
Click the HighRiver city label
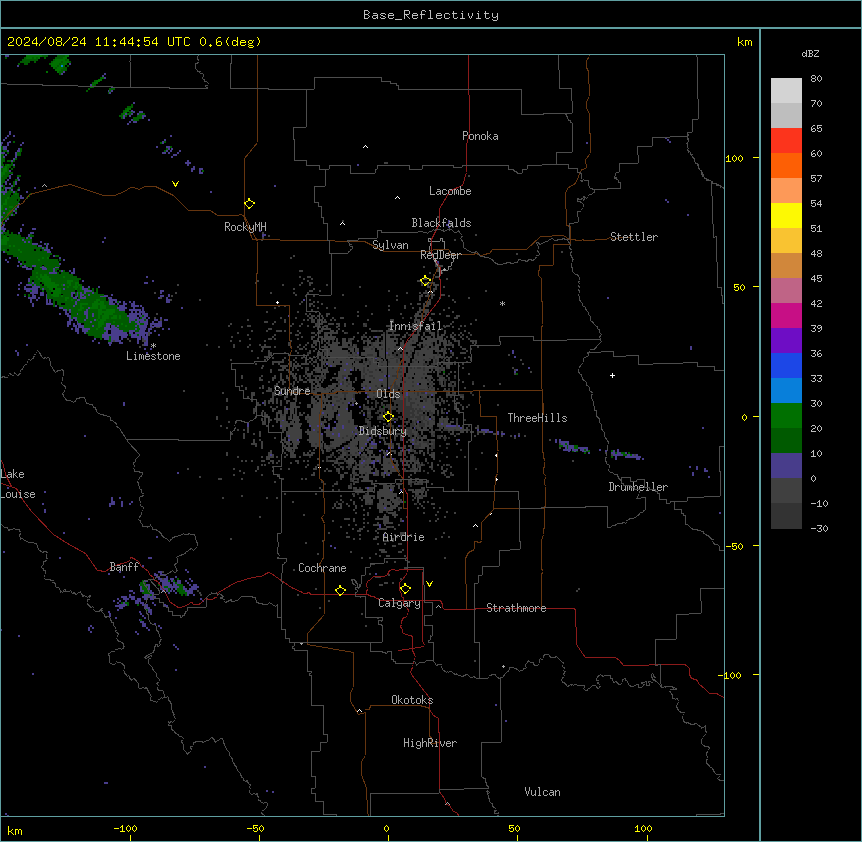tap(430, 743)
